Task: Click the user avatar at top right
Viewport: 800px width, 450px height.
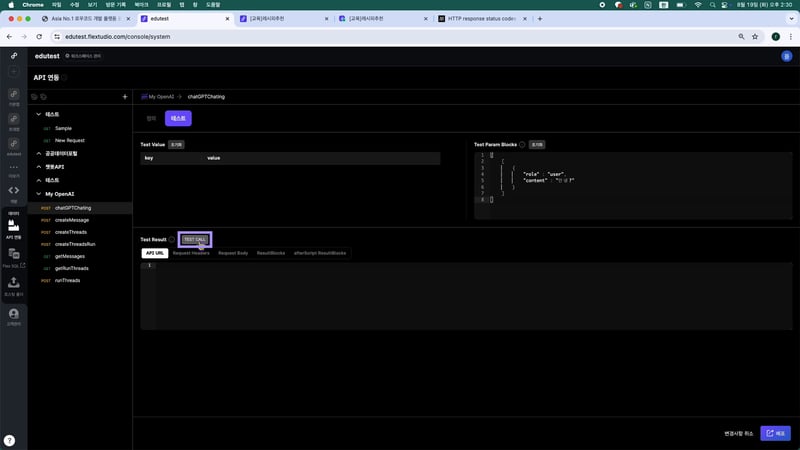Action: point(785,56)
